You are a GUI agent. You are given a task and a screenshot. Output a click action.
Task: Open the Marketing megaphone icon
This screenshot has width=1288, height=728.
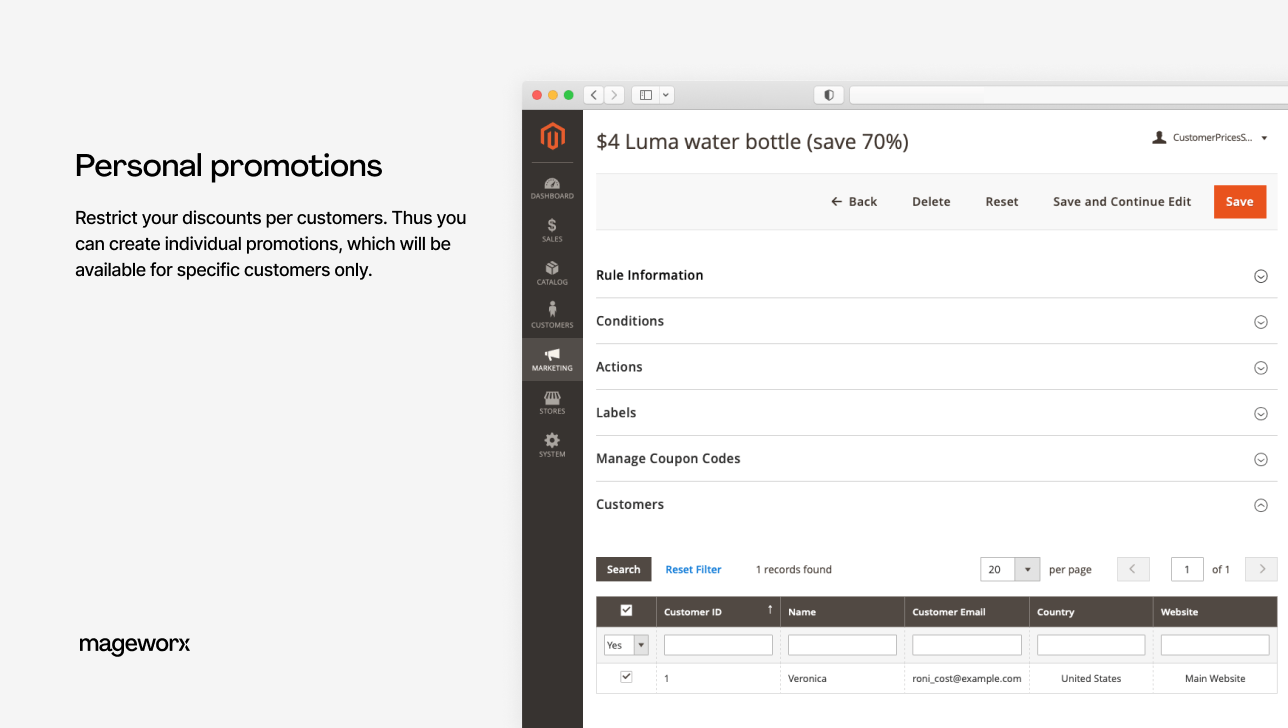552,358
